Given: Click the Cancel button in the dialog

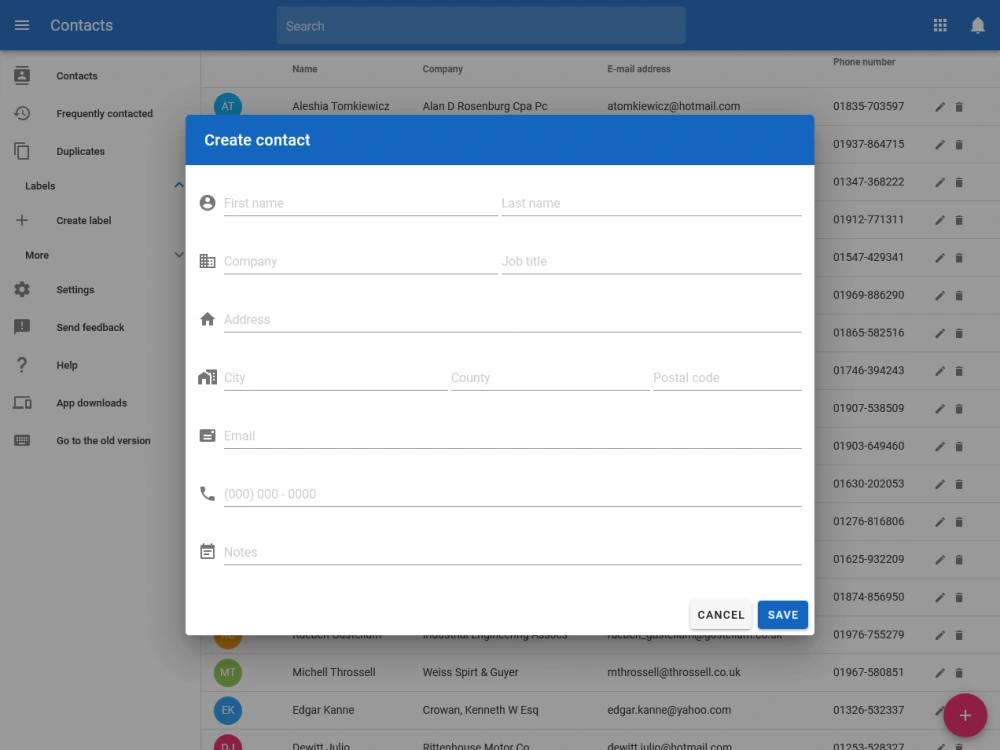Looking at the screenshot, I should [x=721, y=615].
